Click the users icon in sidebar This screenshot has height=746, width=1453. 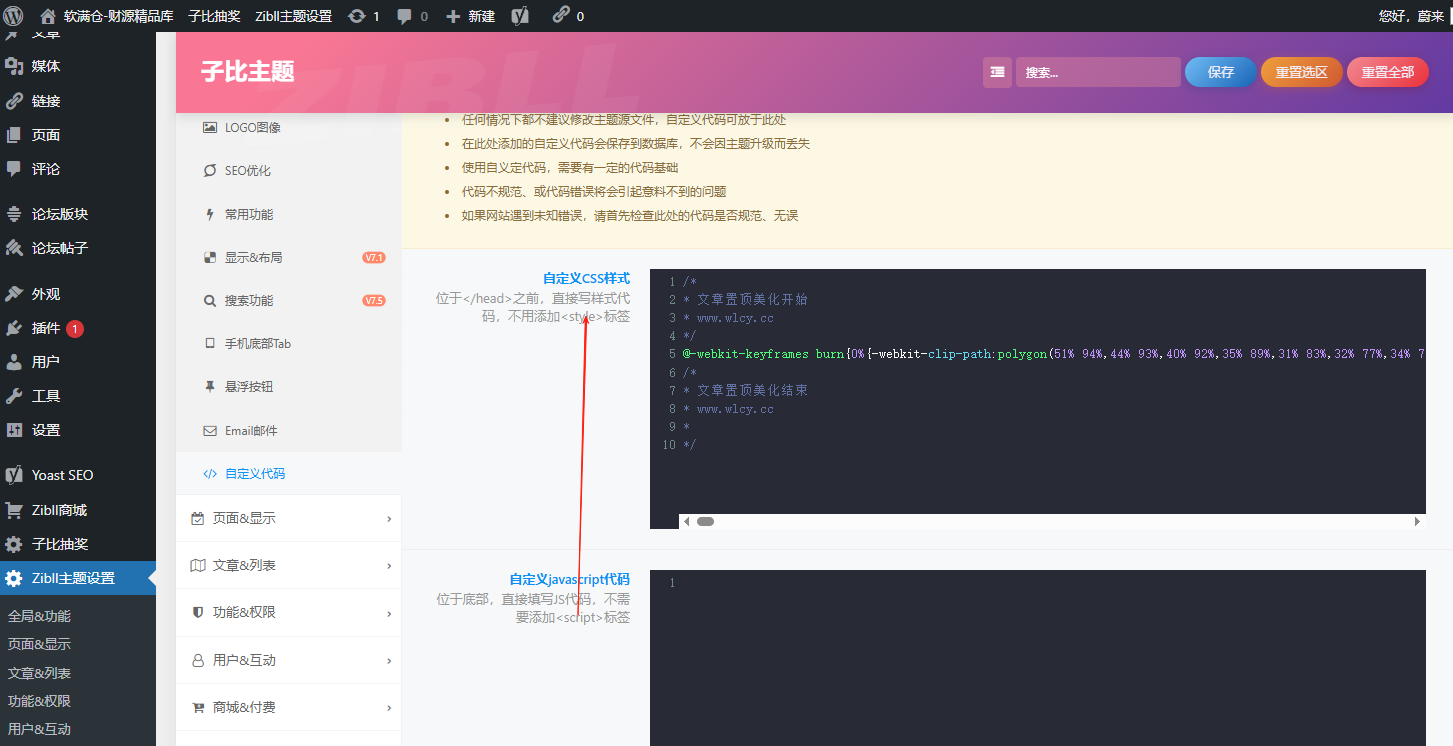pos(14,362)
